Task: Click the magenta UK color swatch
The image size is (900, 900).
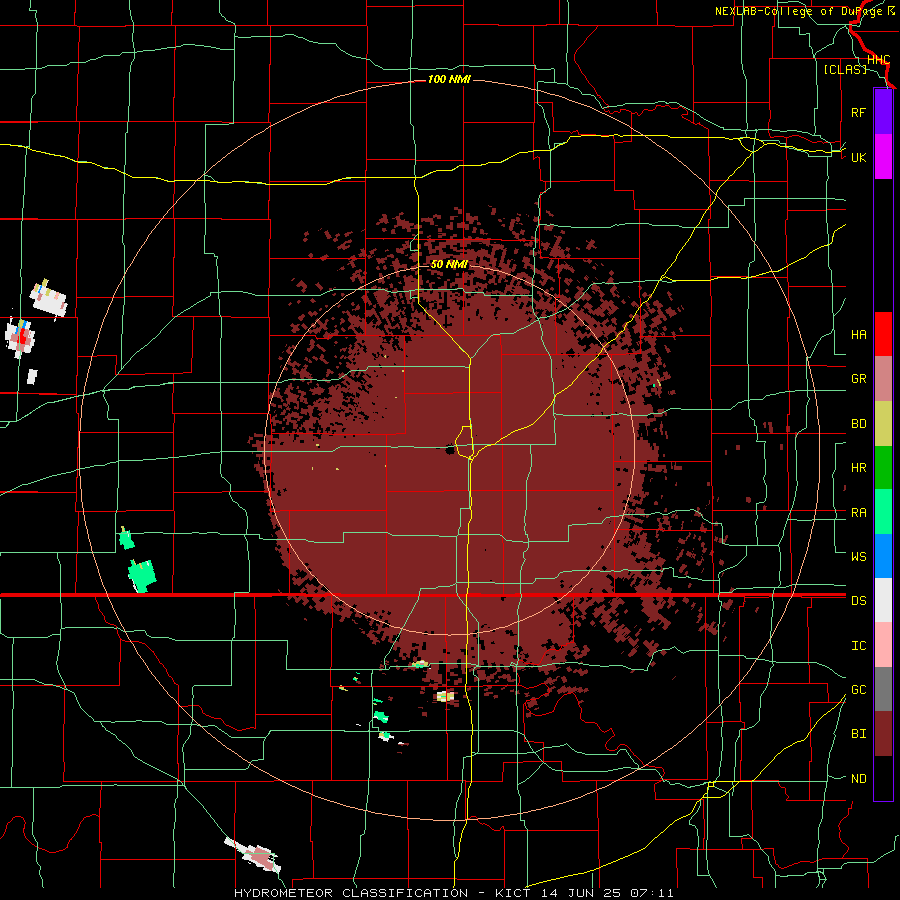Action: [883, 157]
